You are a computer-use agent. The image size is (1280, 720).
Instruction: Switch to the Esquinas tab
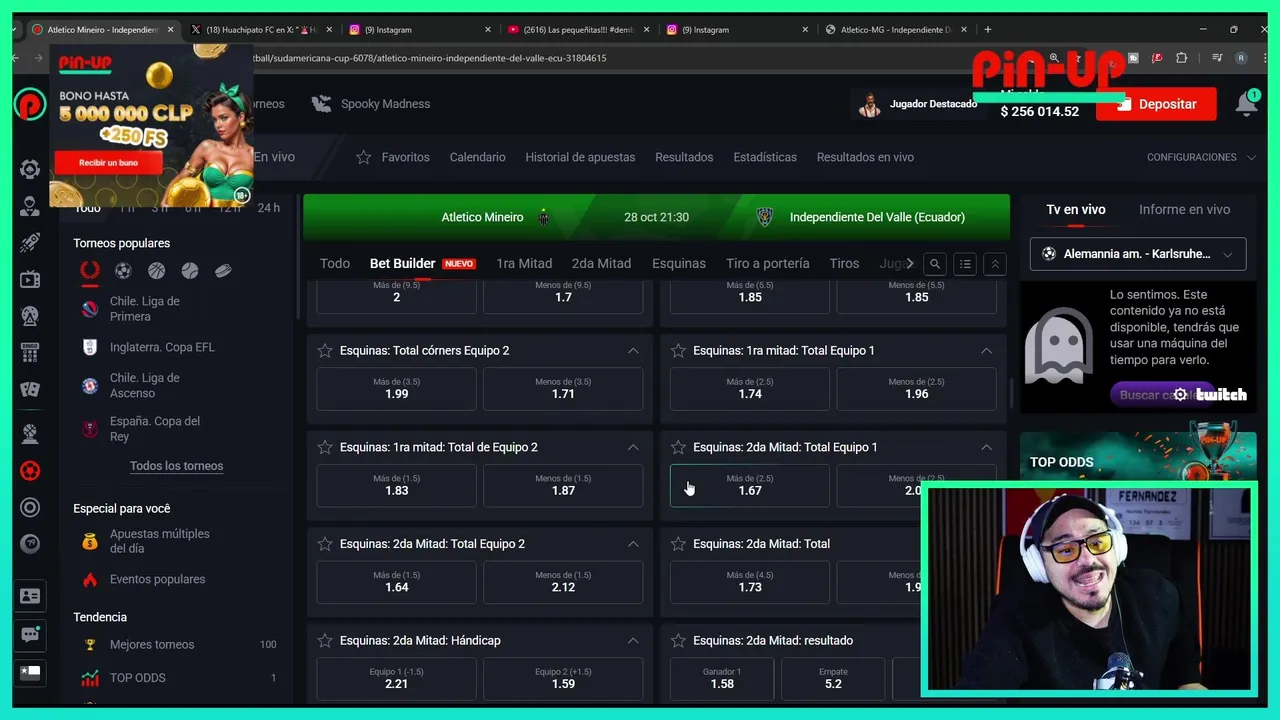click(679, 263)
